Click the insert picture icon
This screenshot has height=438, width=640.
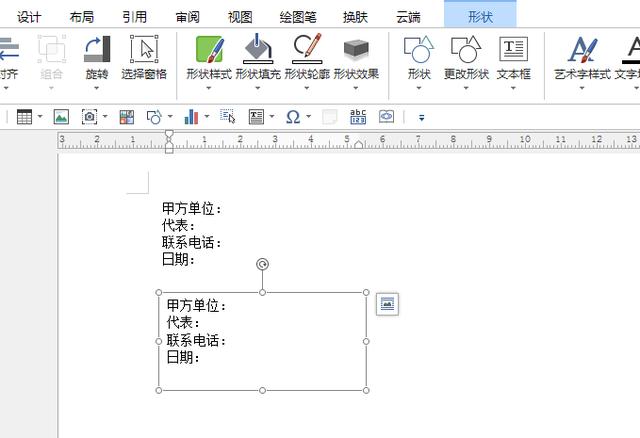[x=61, y=117]
